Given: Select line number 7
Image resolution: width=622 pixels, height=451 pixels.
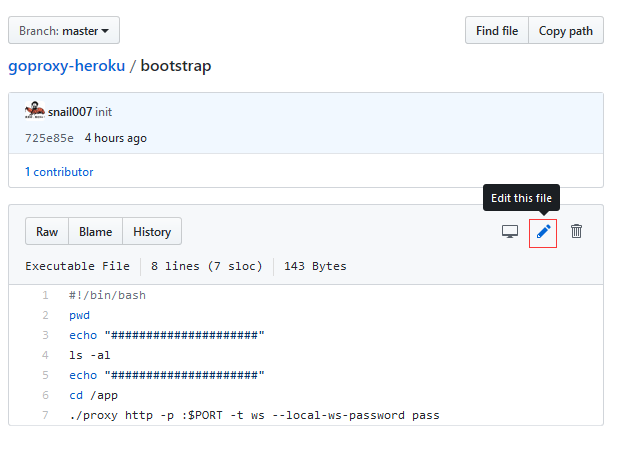Looking at the screenshot, I should pos(45,415).
